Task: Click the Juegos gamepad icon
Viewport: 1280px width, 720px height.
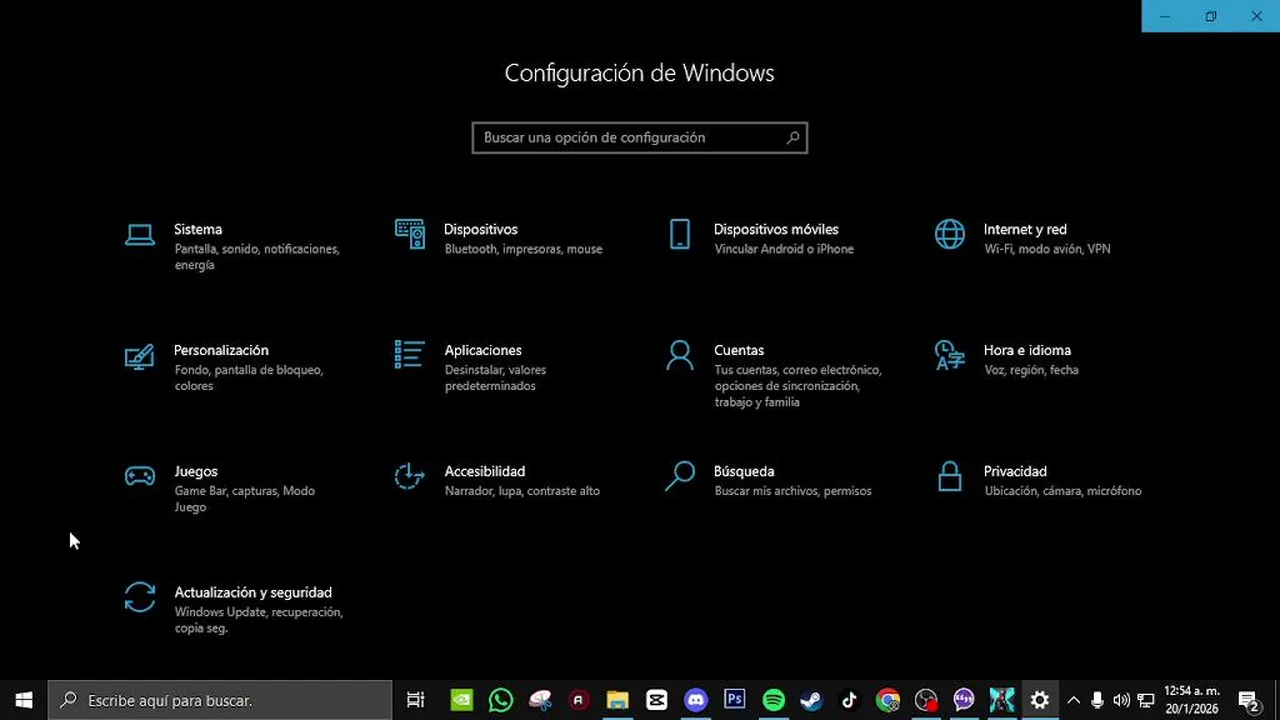Action: [x=140, y=476]
